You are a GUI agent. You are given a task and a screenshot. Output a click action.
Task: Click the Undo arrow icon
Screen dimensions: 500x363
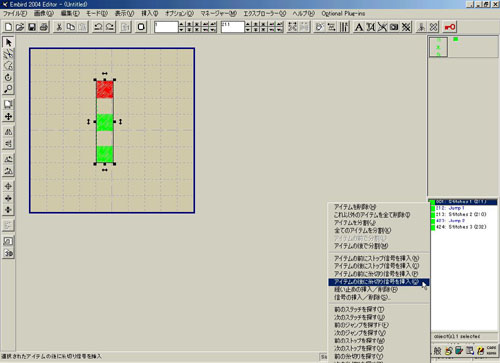coord(98,27)
